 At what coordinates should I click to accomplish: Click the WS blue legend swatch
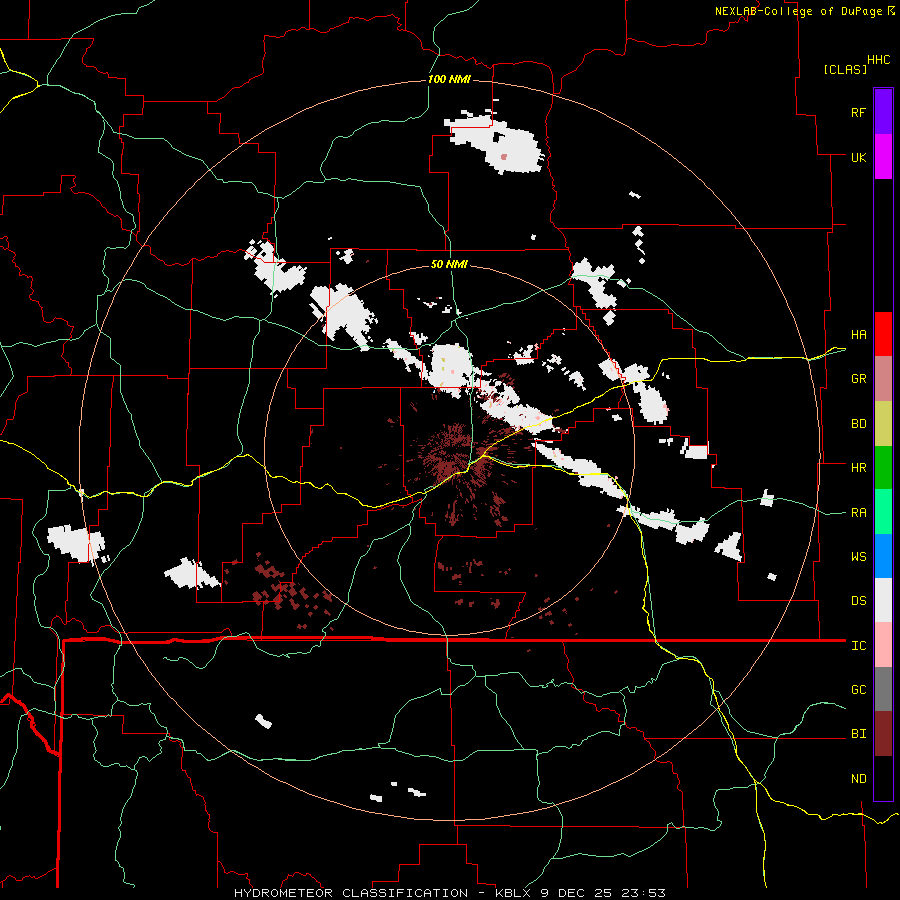[x=883, y=556]
